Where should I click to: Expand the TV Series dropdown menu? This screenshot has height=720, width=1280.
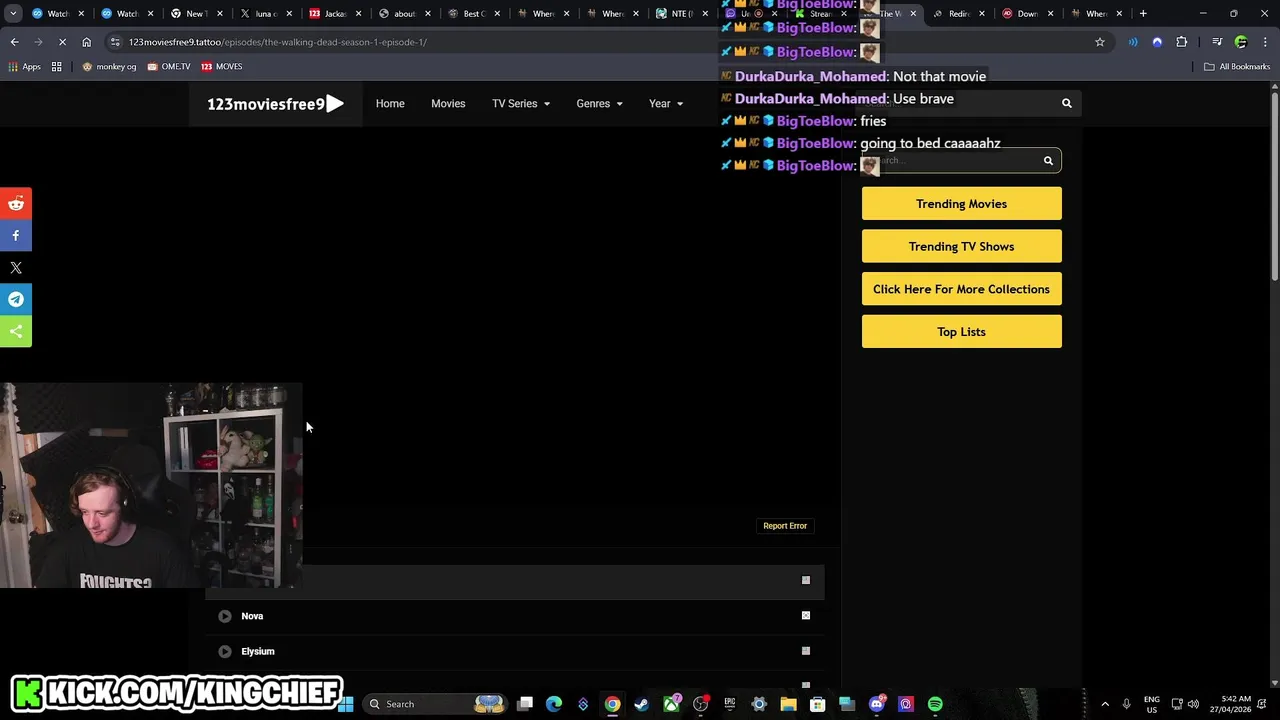[521, 104]
